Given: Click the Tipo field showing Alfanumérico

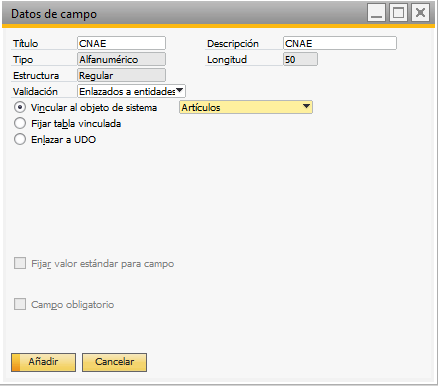Looking at the screenshot, I should pyautogui.click(x=121, y=59).
